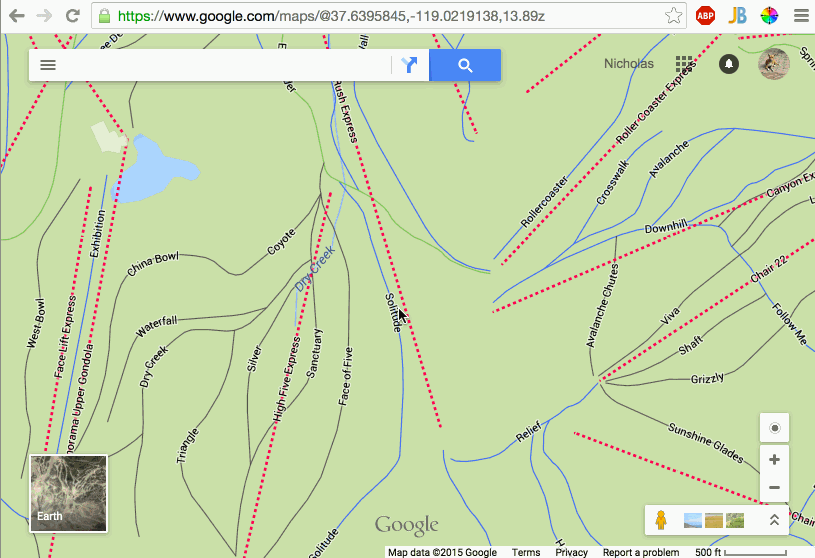Open the Google apps grid
This screenshot has width=815, height=558.
tap(684, 64)
